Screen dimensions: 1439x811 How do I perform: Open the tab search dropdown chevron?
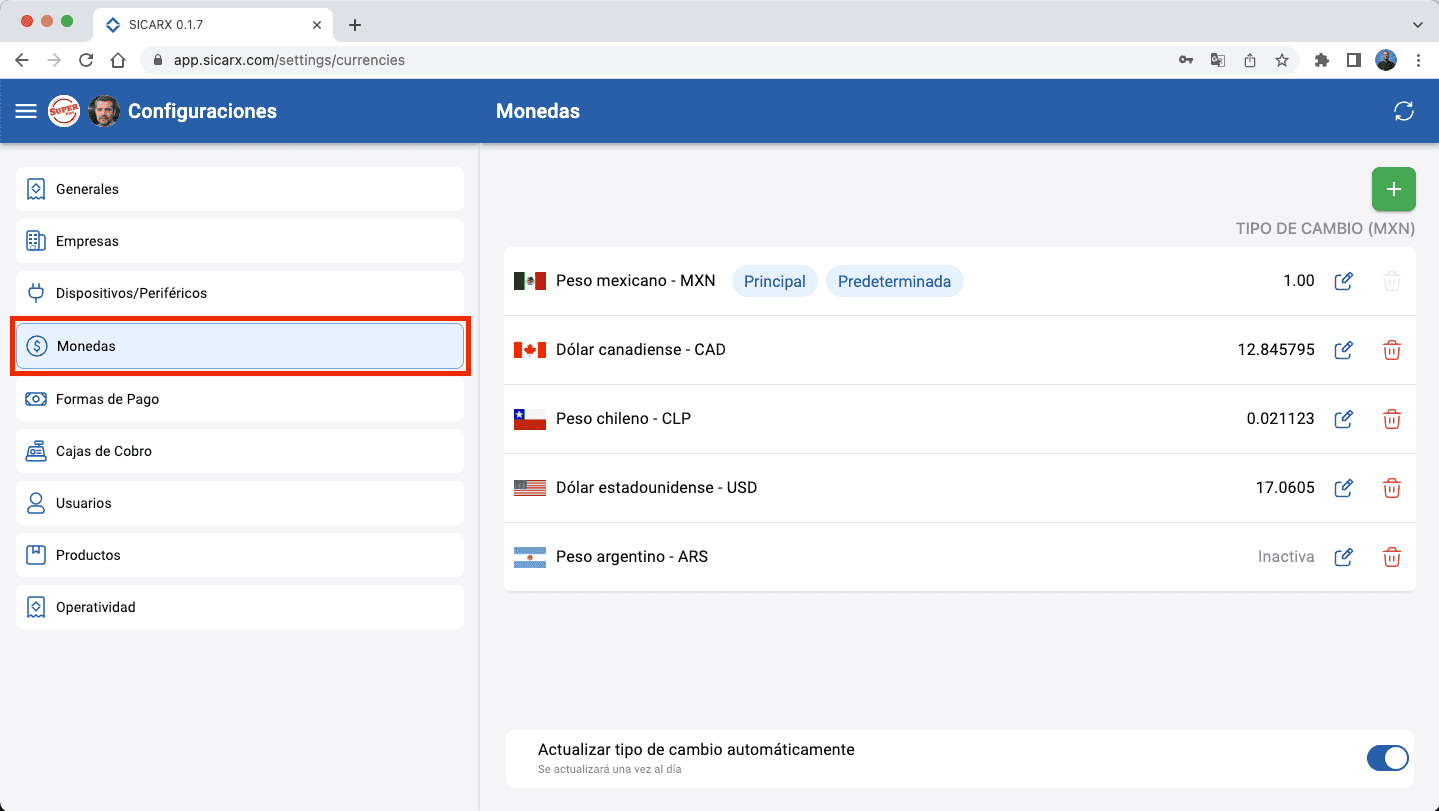click(x=1417, y=24)
